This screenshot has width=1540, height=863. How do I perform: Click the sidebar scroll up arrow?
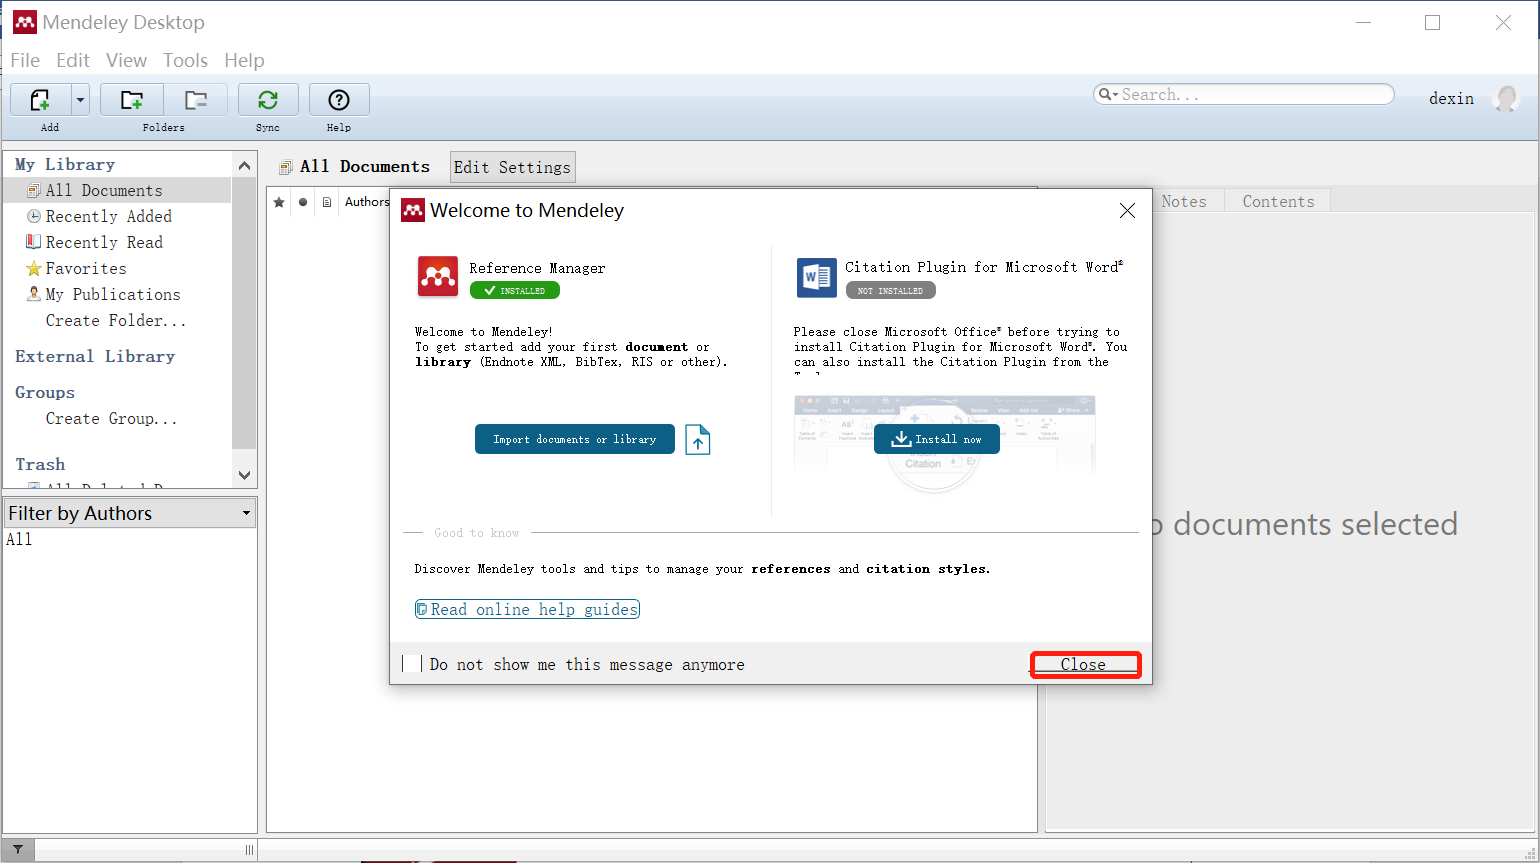(244, 165)
